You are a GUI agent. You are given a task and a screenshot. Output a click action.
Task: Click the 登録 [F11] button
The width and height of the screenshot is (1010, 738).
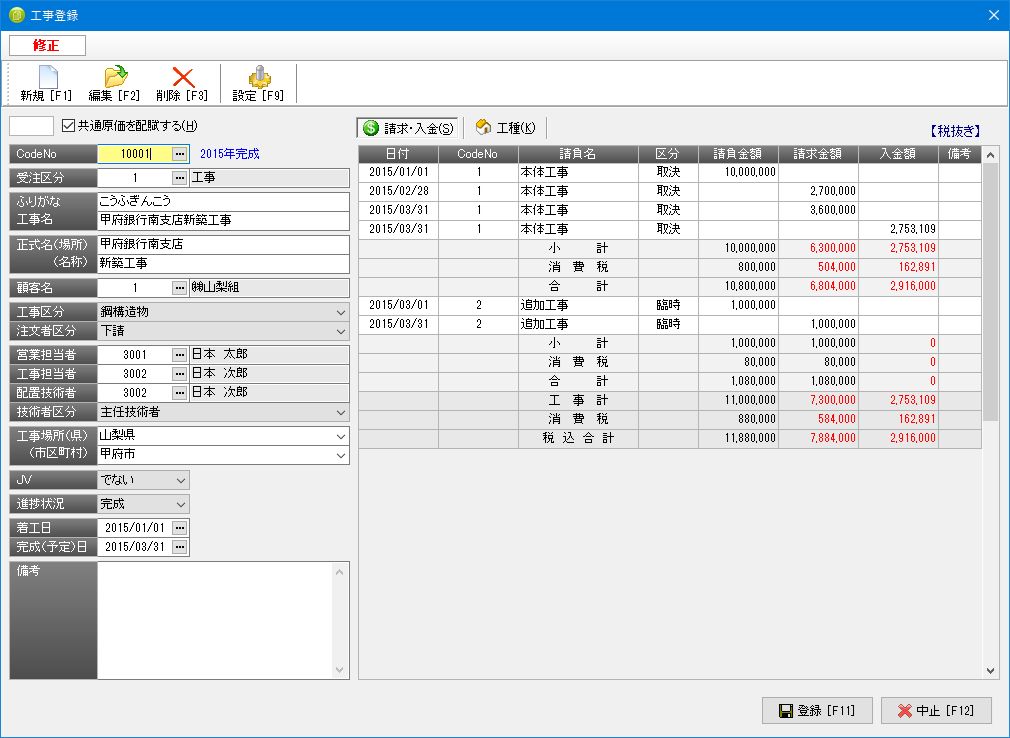(x=817, y=710)
